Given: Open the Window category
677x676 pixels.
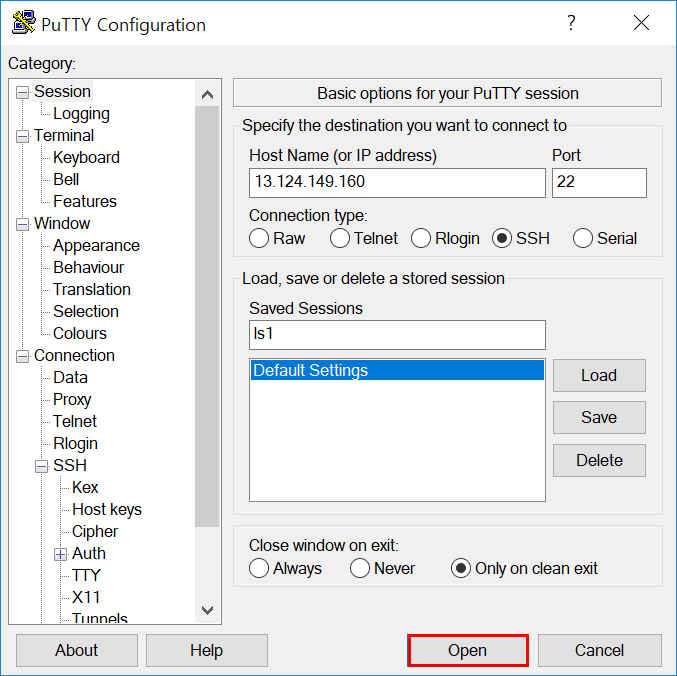Looking at the screenshot, I should click(62, 224).
